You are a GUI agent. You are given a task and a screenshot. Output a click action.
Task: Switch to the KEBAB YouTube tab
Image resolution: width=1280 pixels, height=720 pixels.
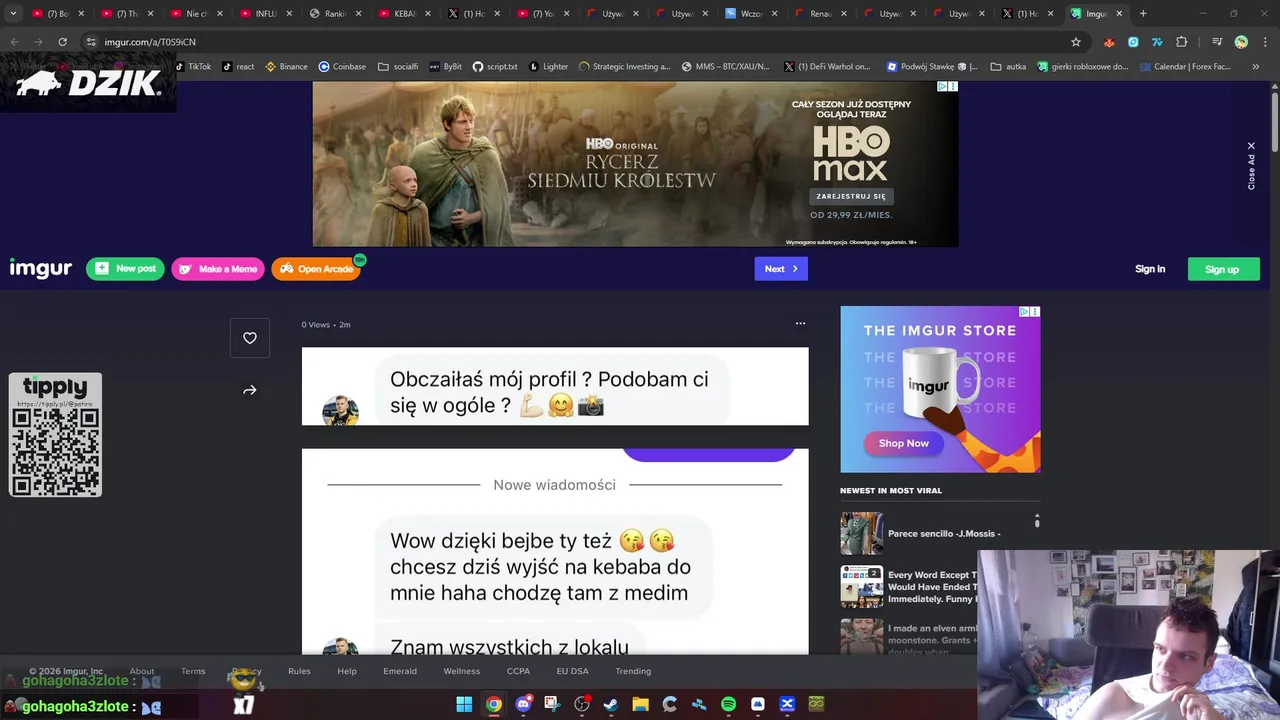pyautogui.click(x=405, y=14)
